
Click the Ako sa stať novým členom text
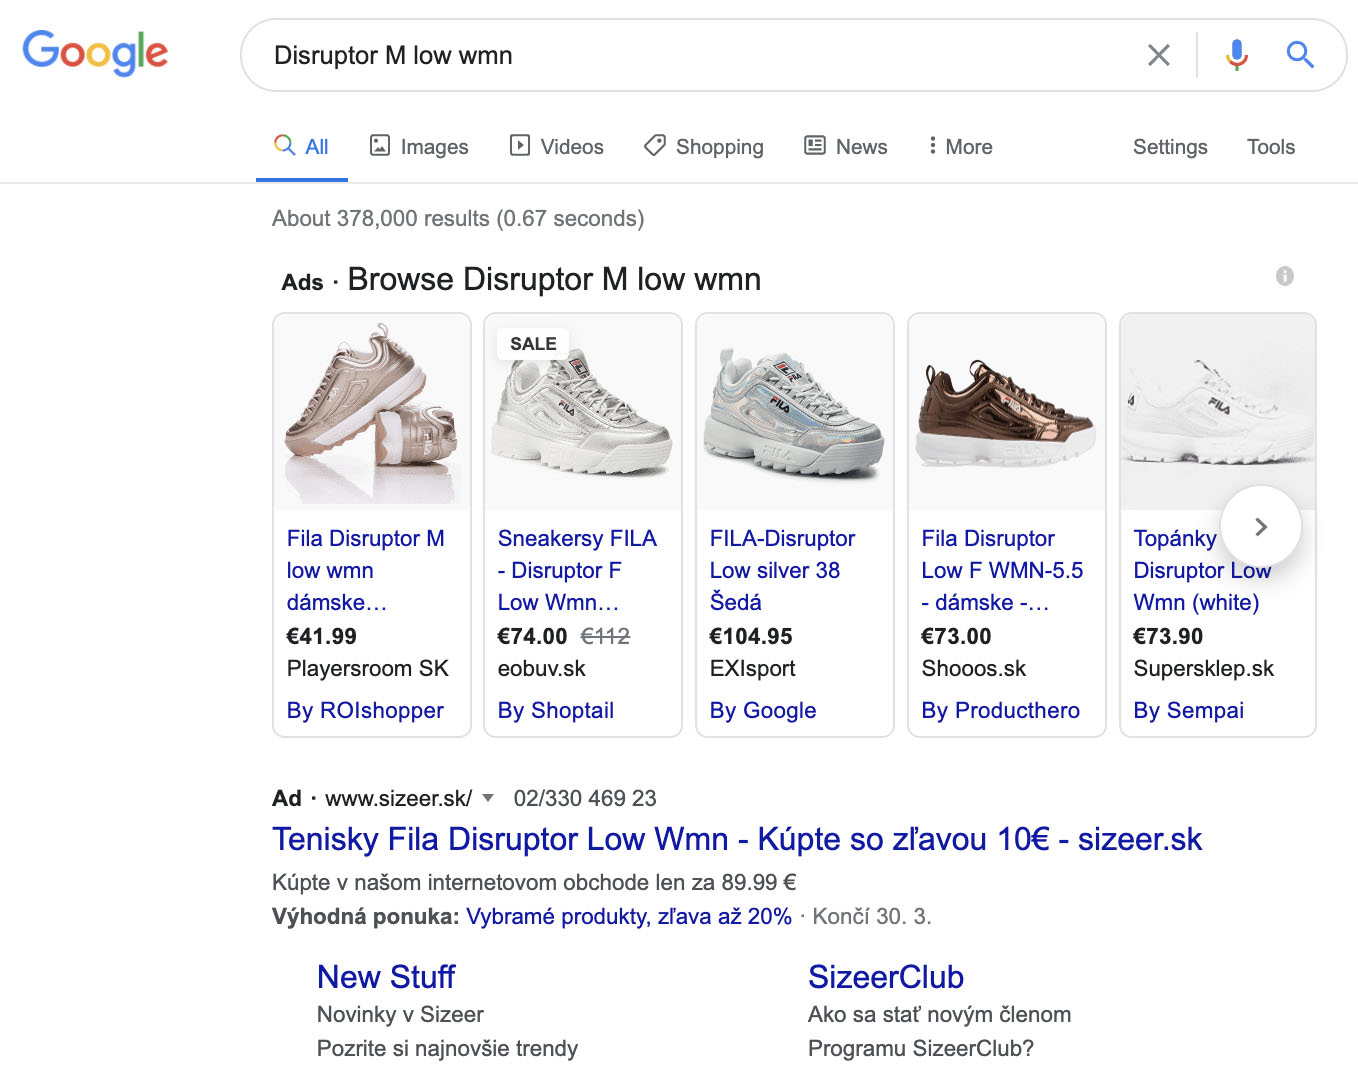coord(939,1014)
